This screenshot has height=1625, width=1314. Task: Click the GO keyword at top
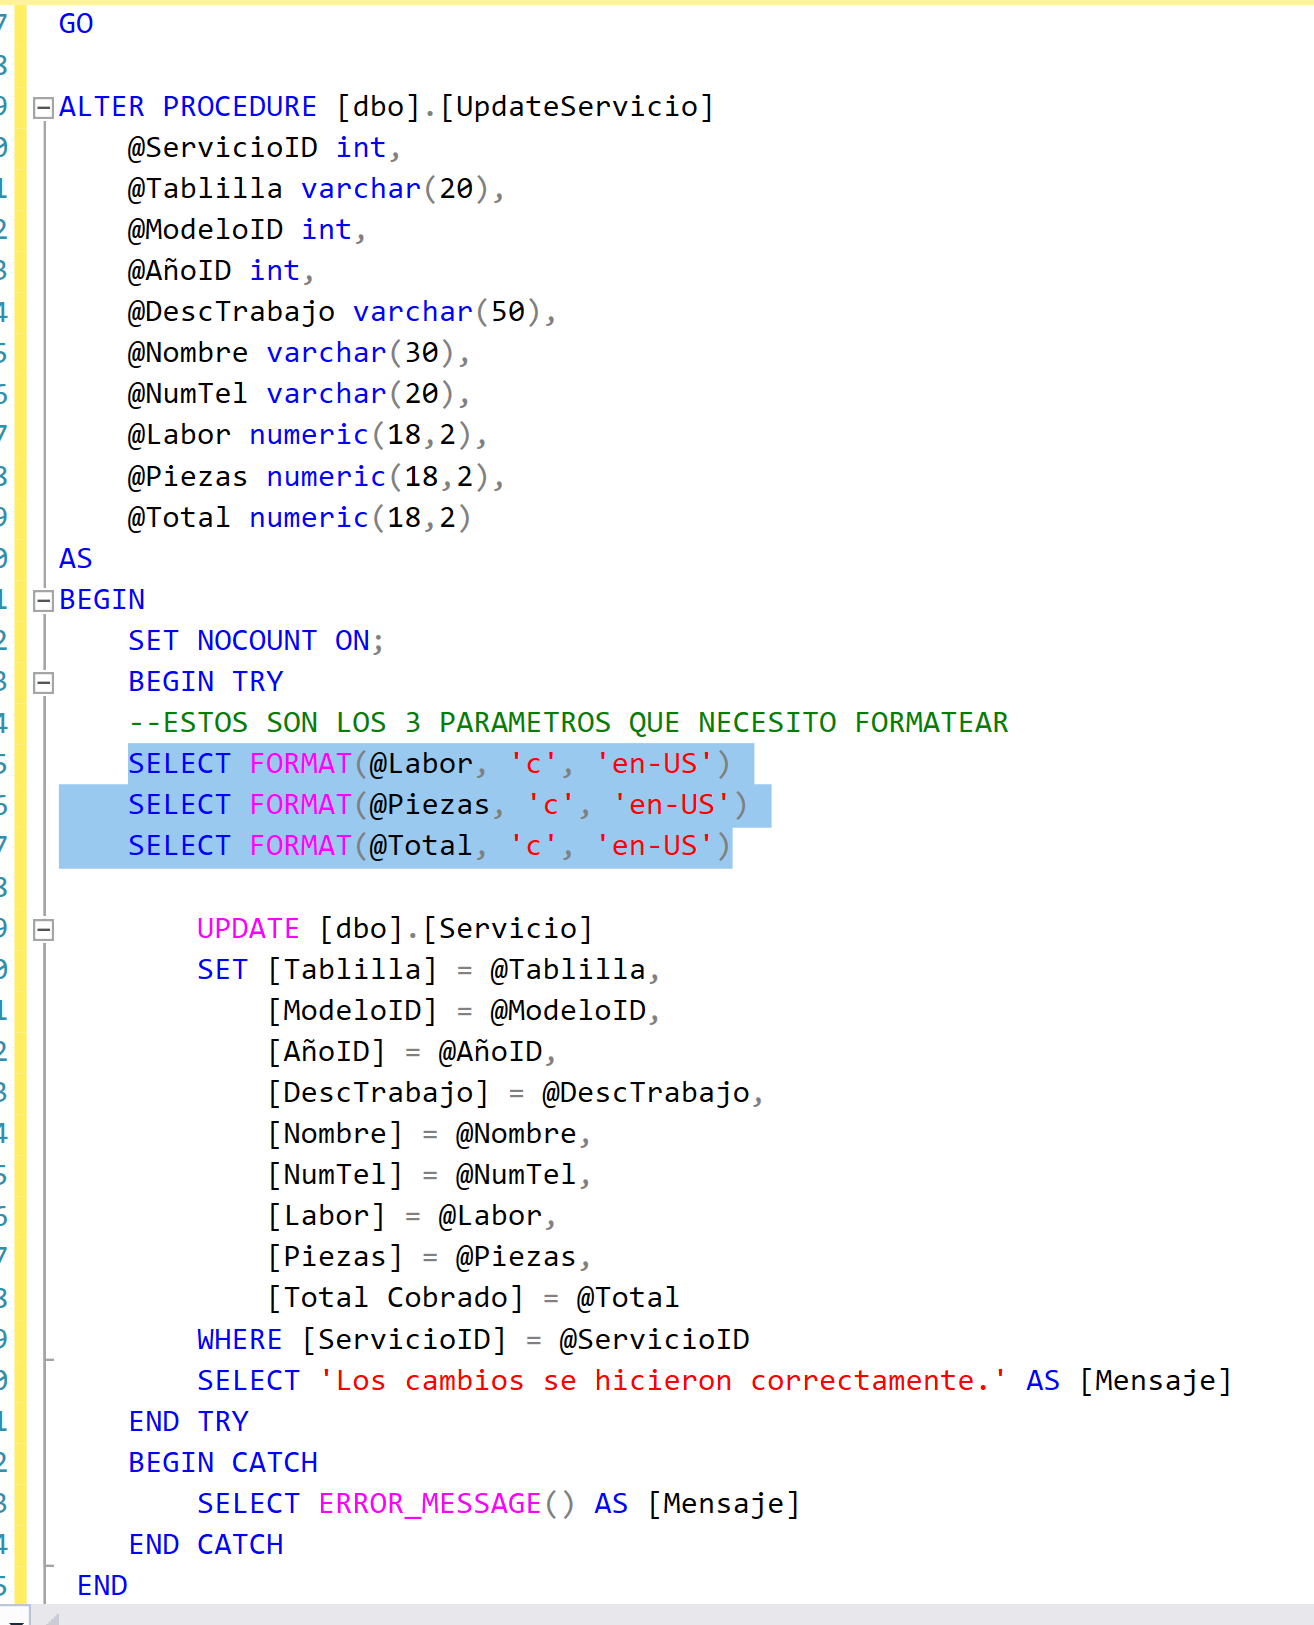[x=76, y=24]
